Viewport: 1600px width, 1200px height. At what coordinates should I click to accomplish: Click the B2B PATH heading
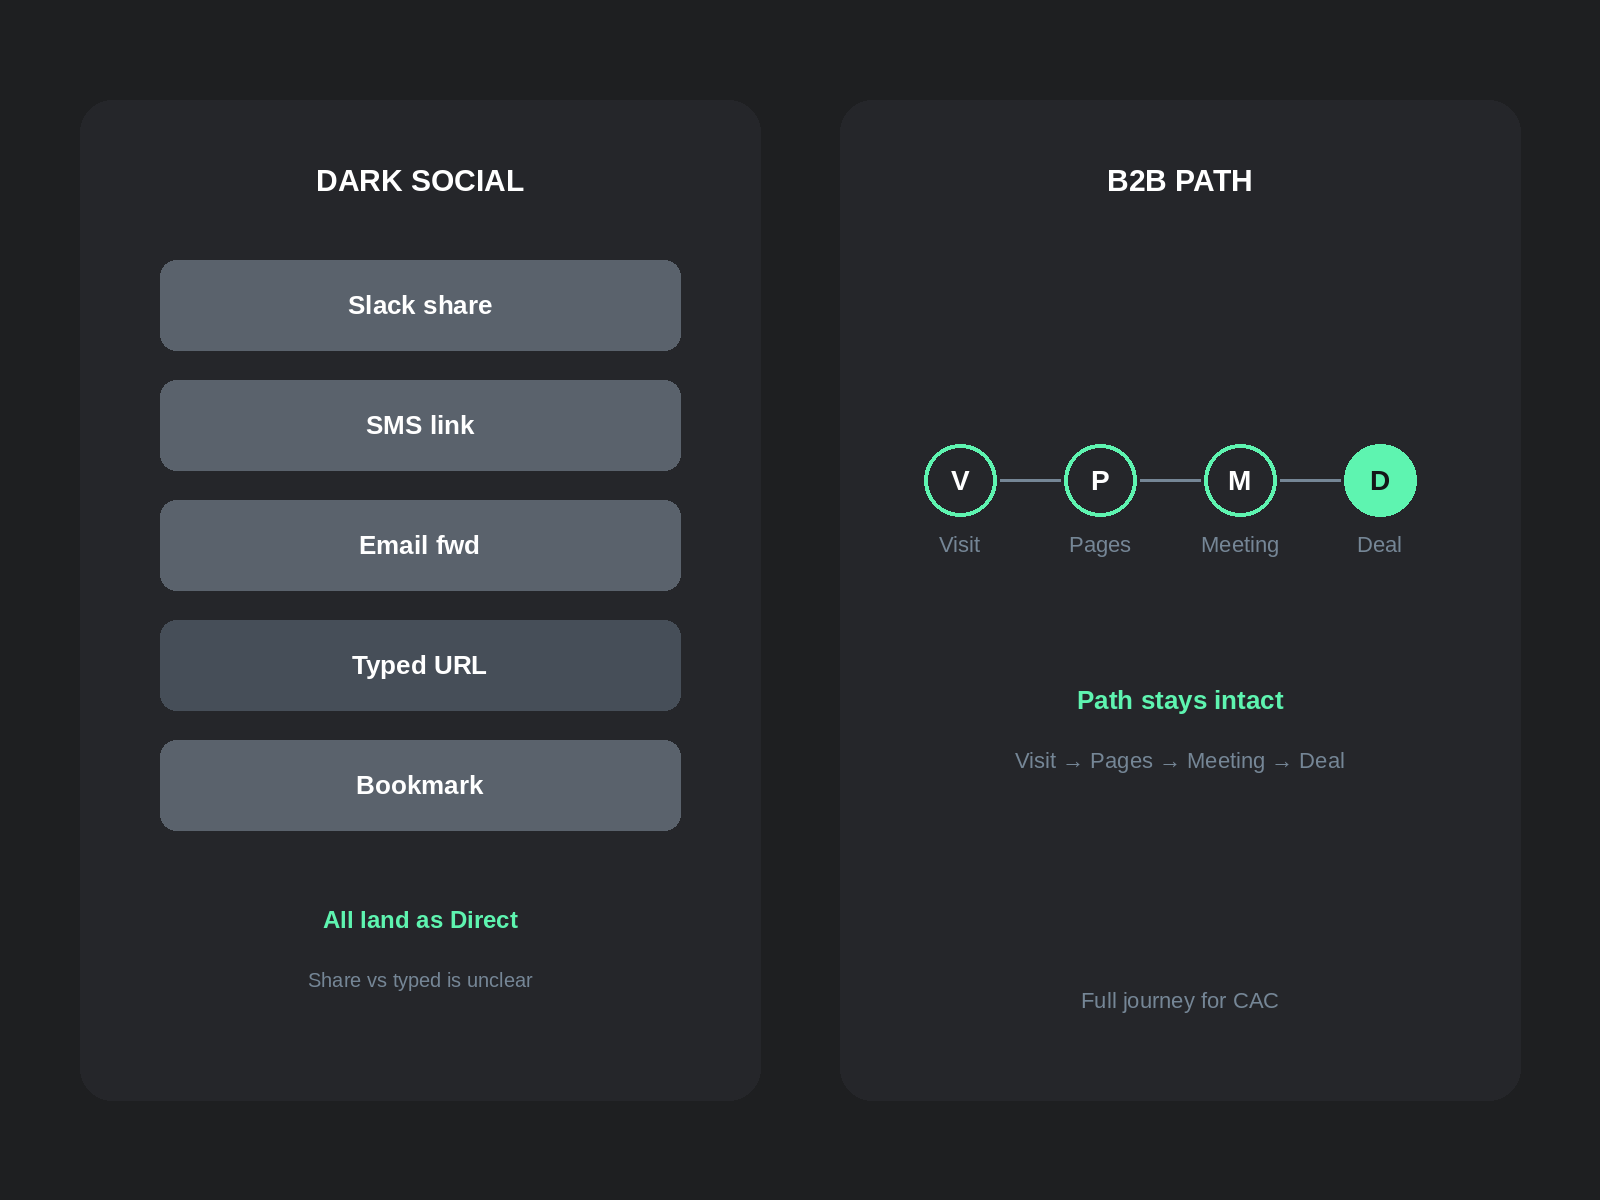coord(1180,181)
